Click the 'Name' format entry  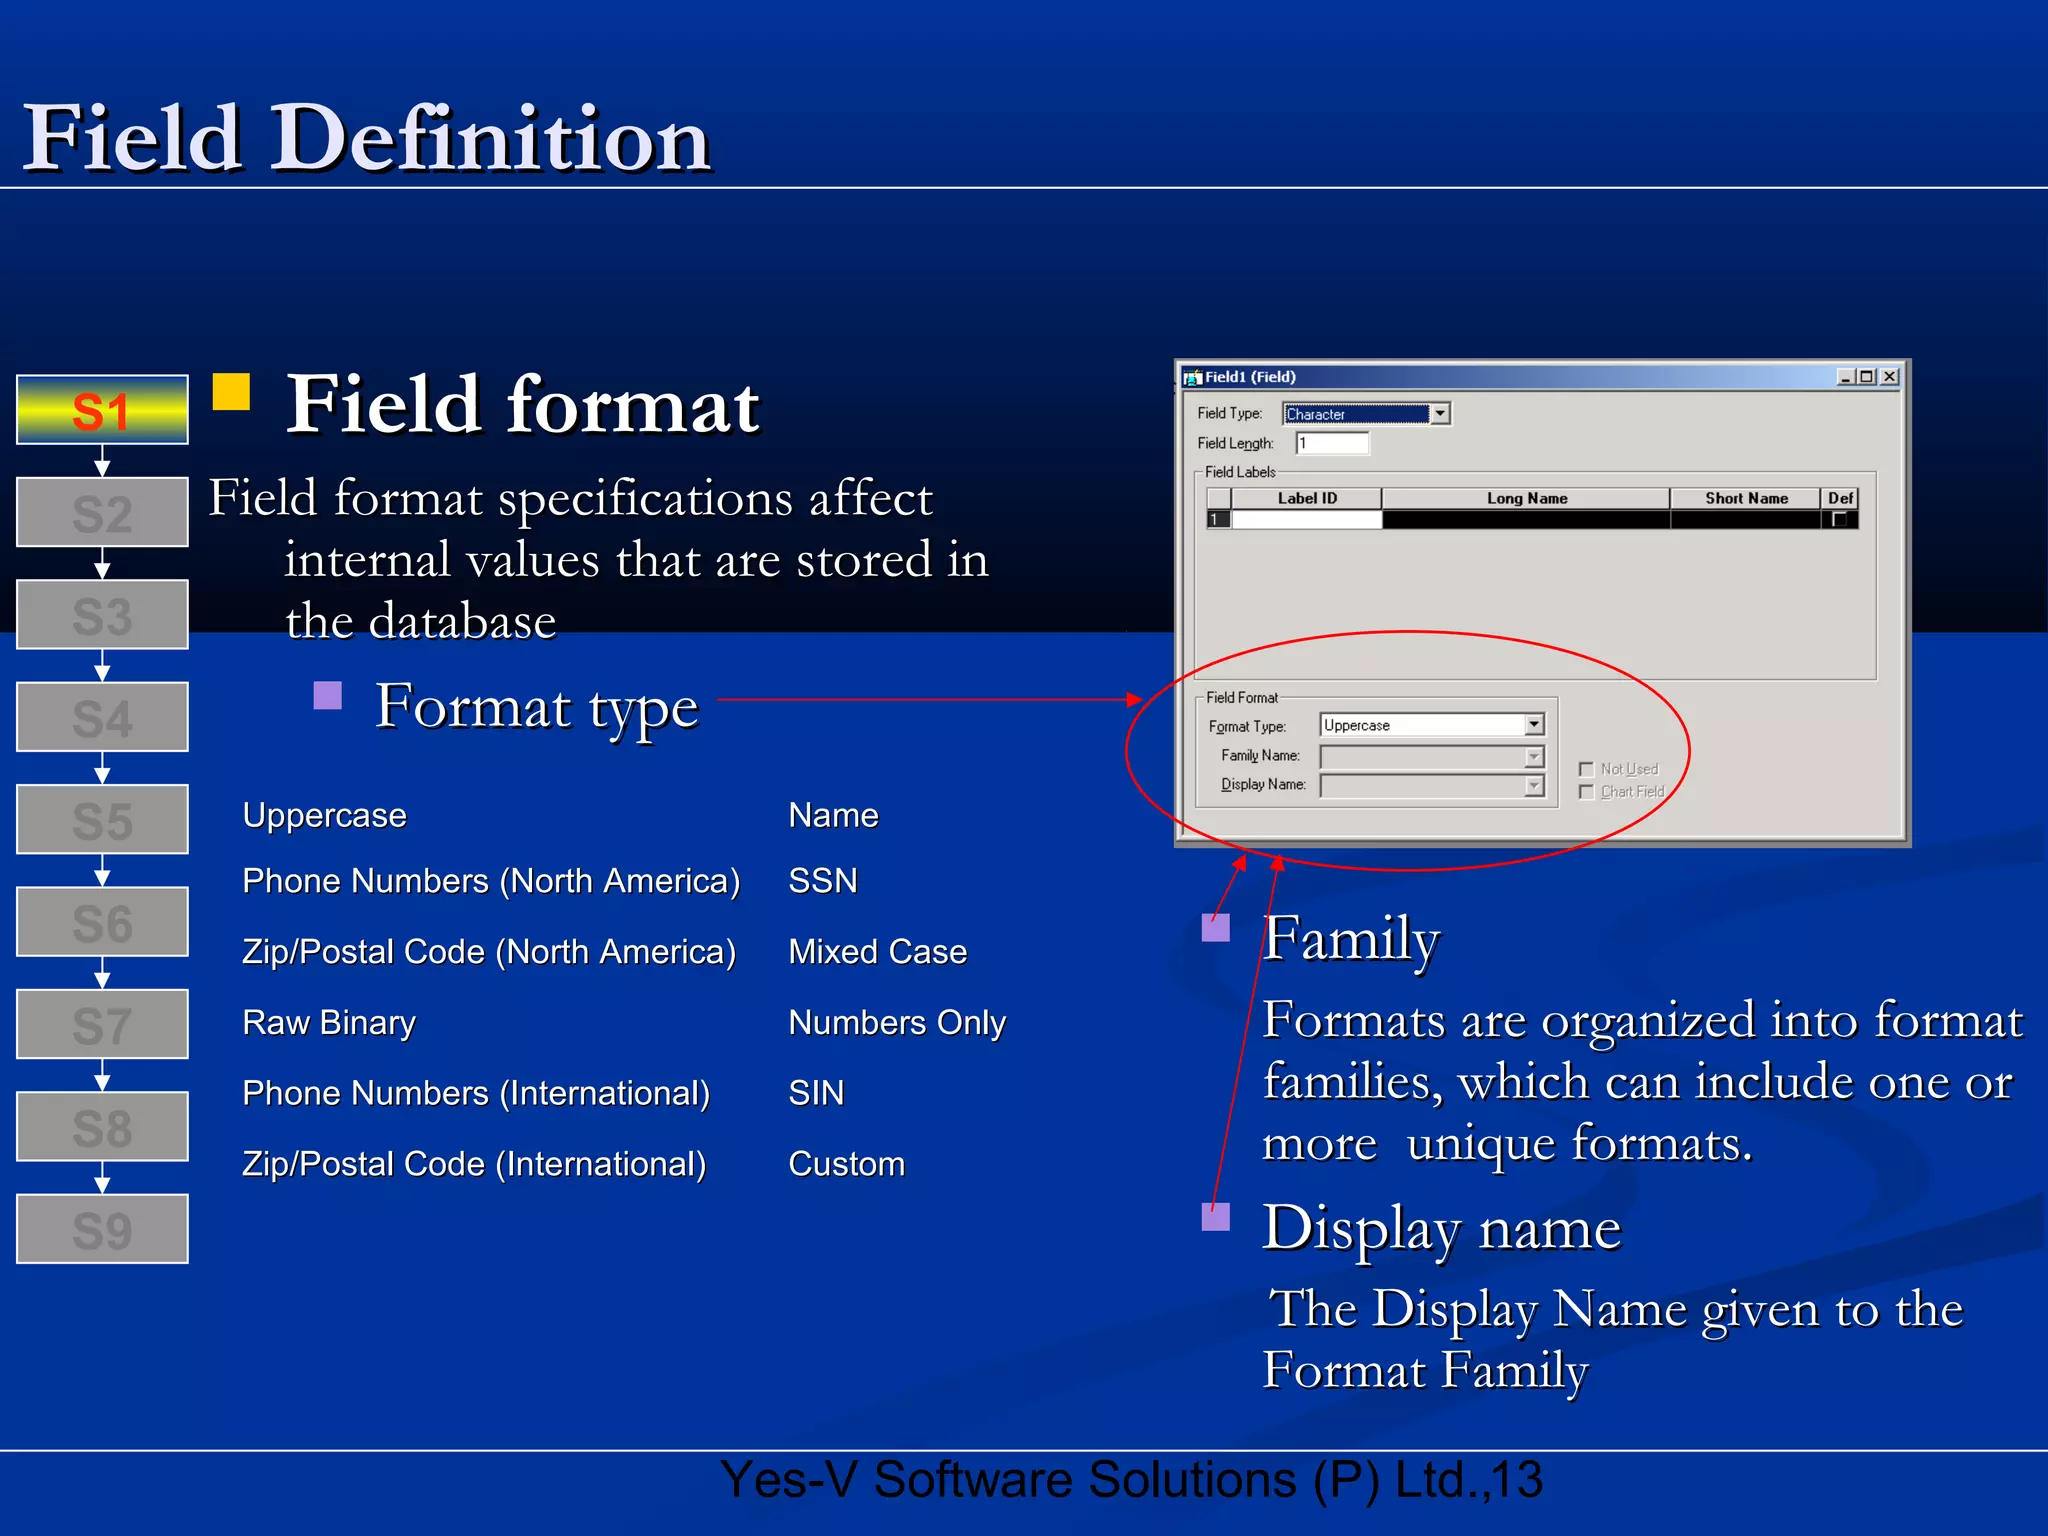coord(833,815)
